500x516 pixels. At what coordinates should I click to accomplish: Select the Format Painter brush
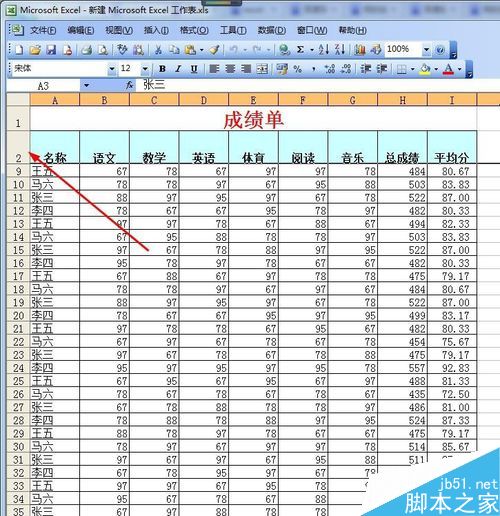click(x=214, y=50)
